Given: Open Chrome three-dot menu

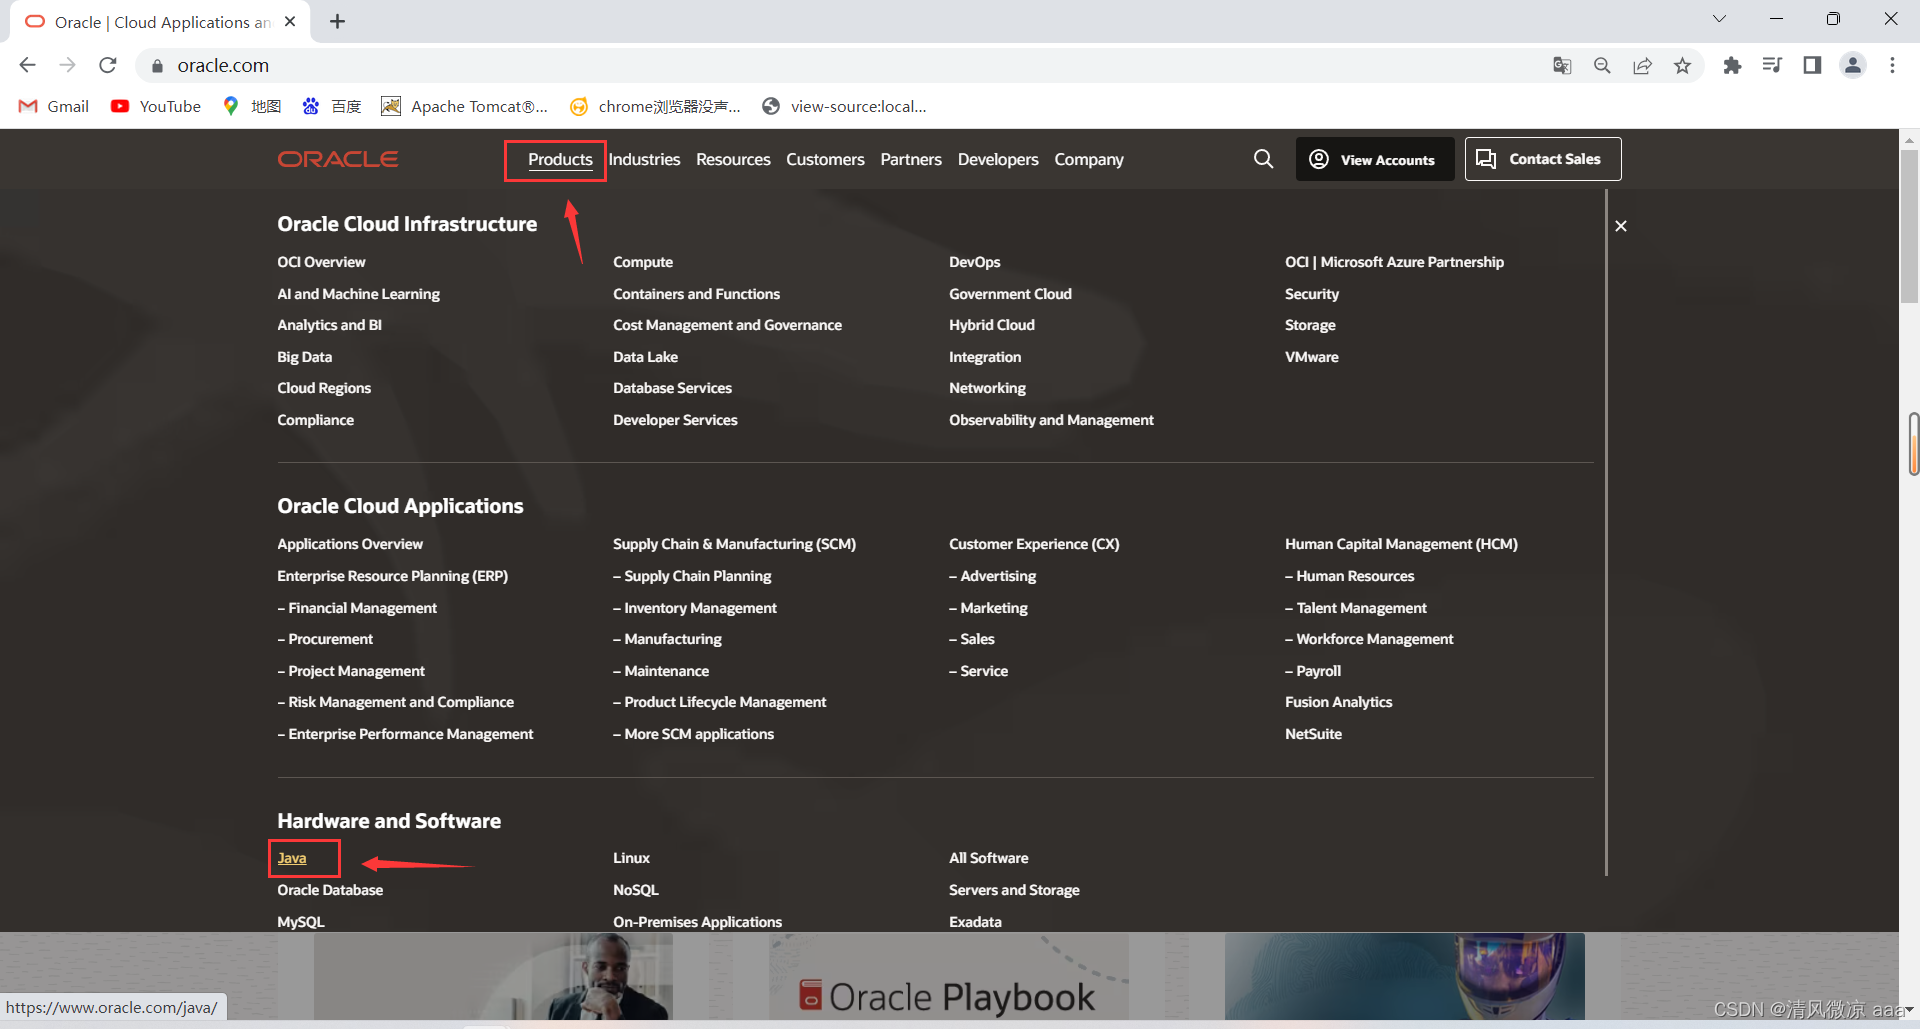Looking at the screenshot, I should pyautogui.click(x=1892, y=65).
